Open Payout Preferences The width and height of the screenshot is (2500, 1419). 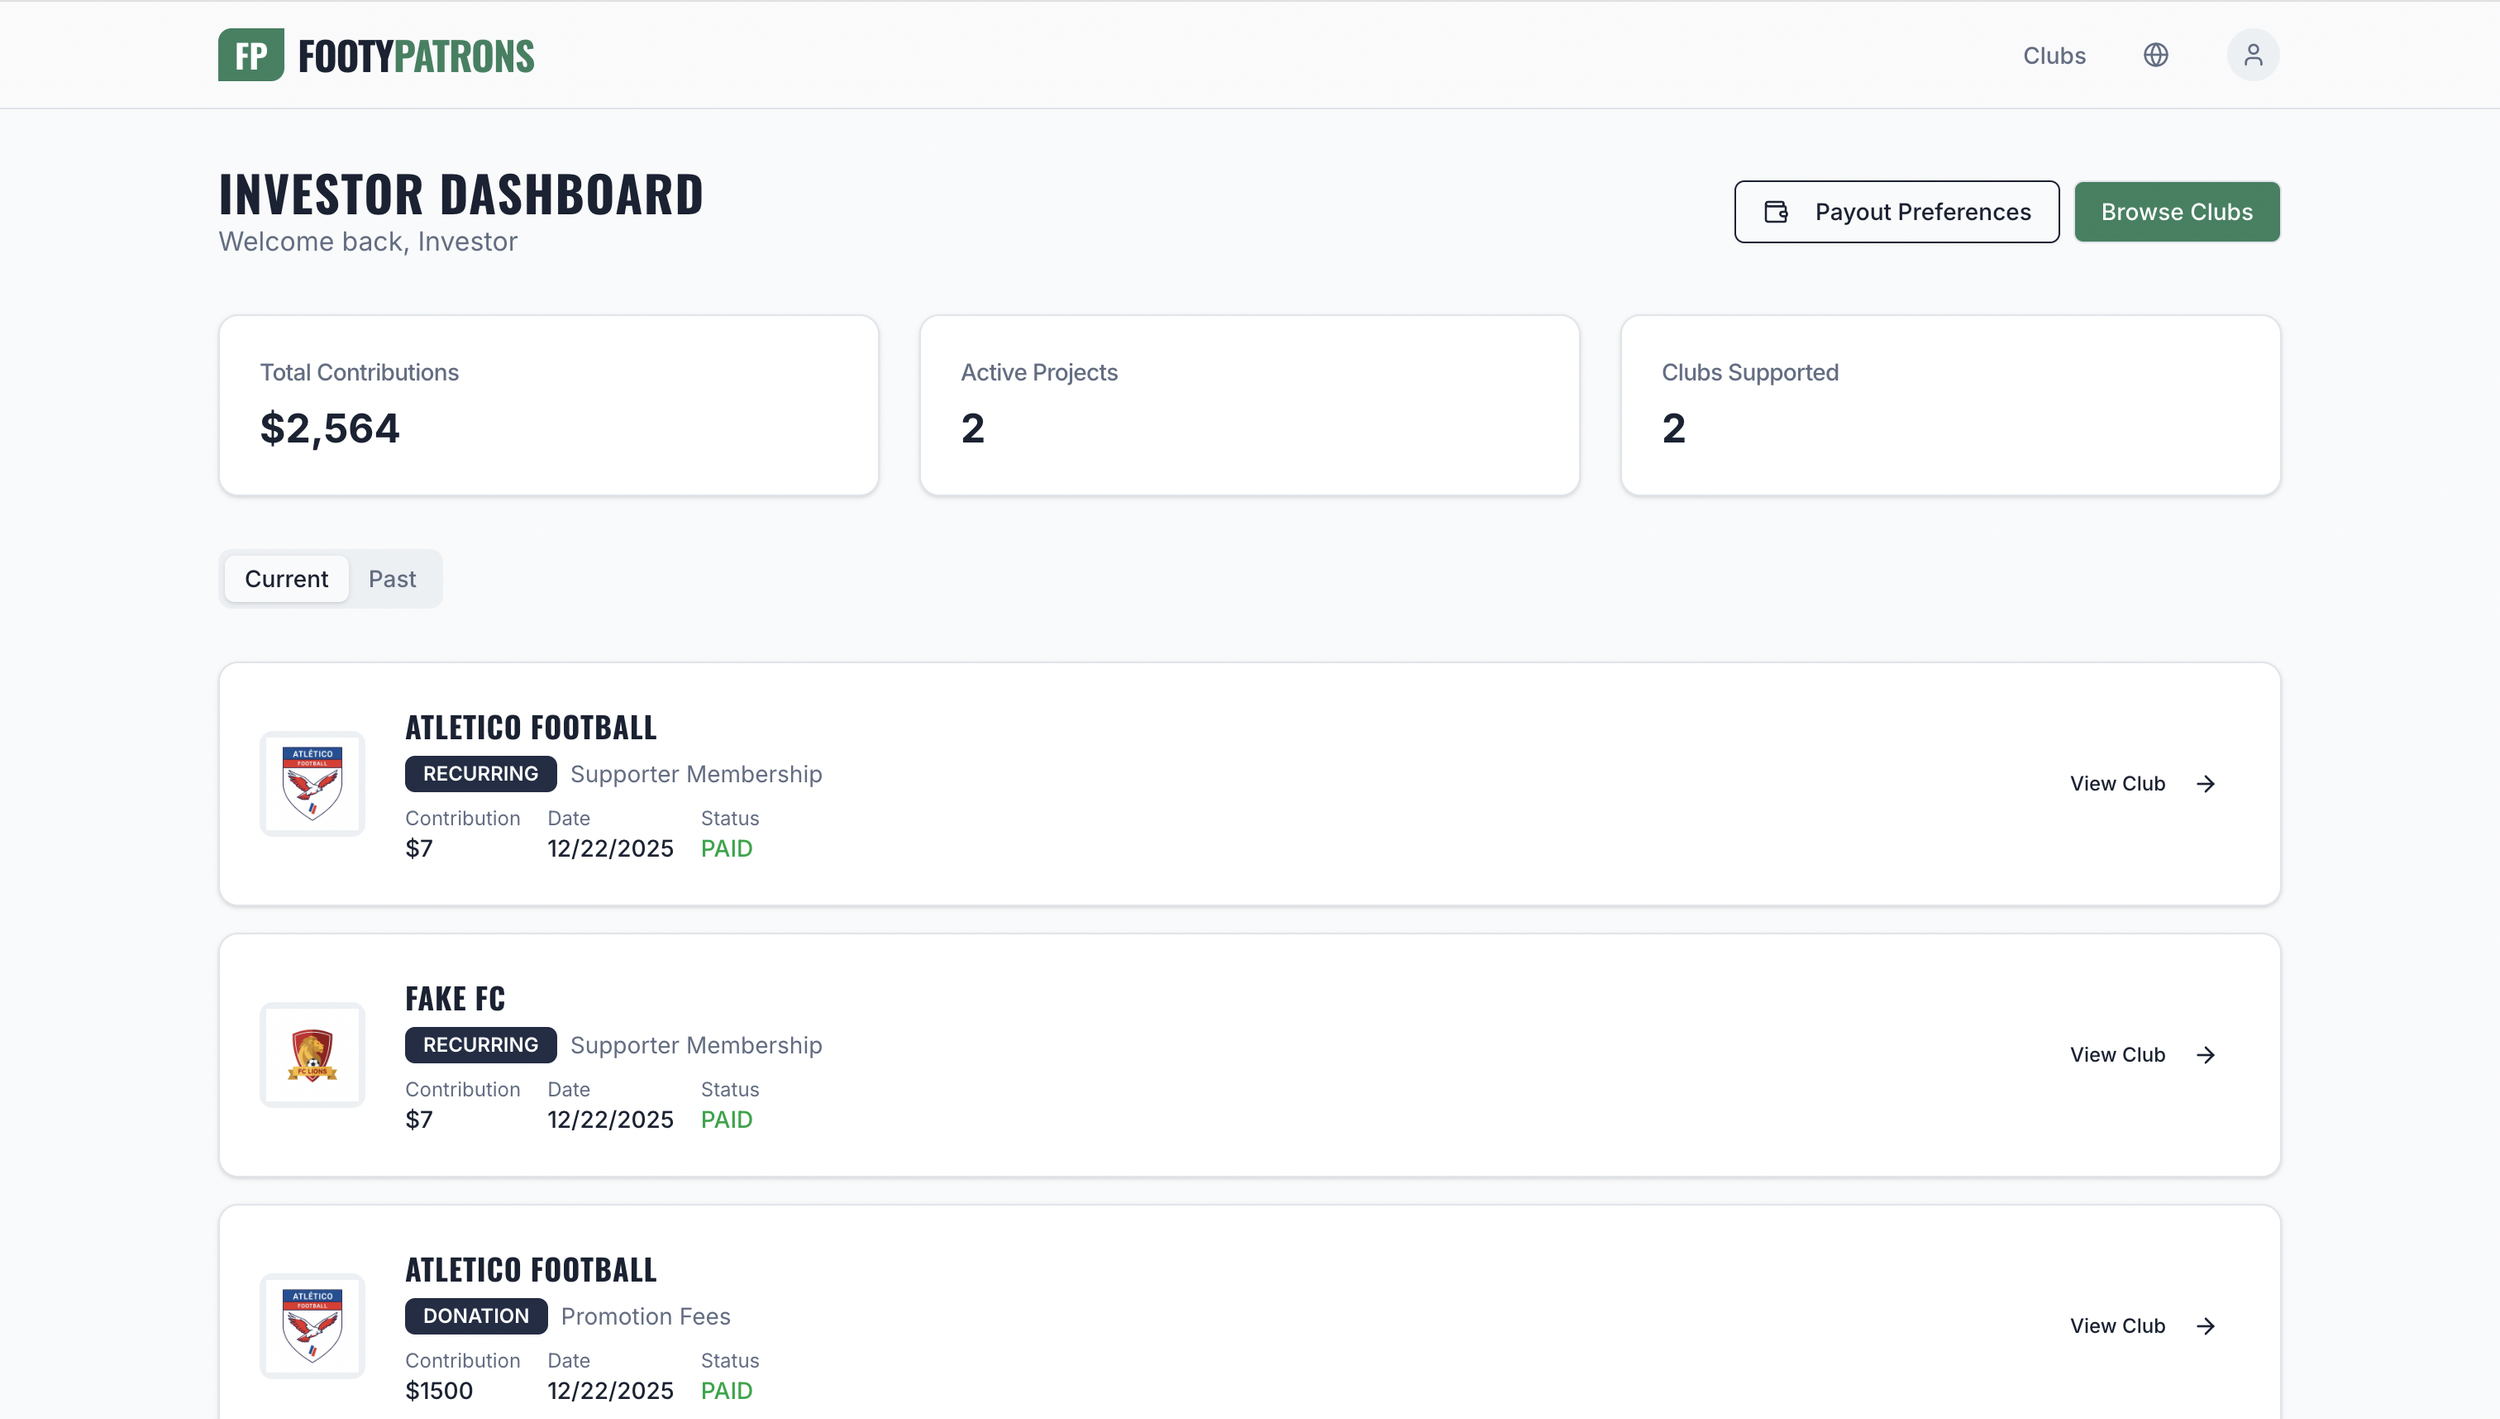[x=1896, y=211]
